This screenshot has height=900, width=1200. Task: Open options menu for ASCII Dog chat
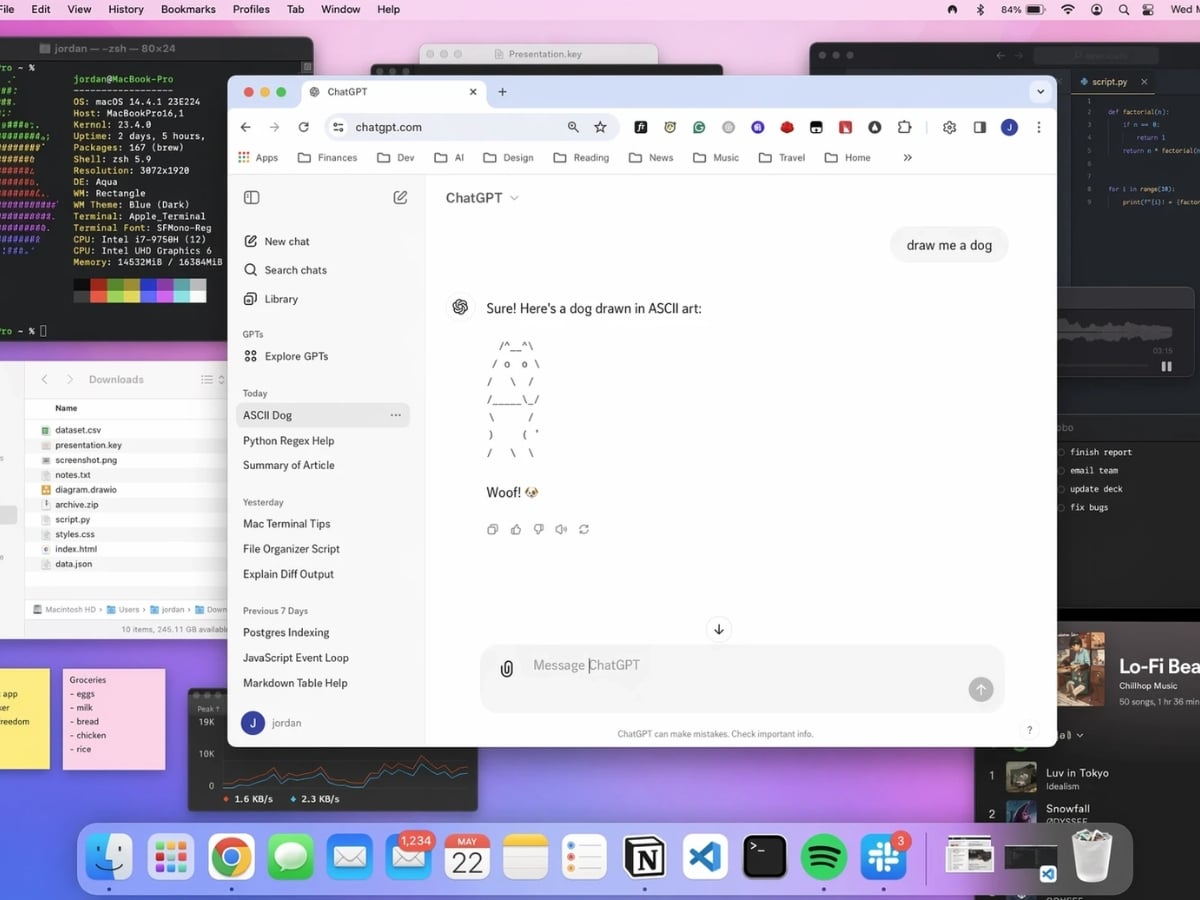tap(395, 415)
